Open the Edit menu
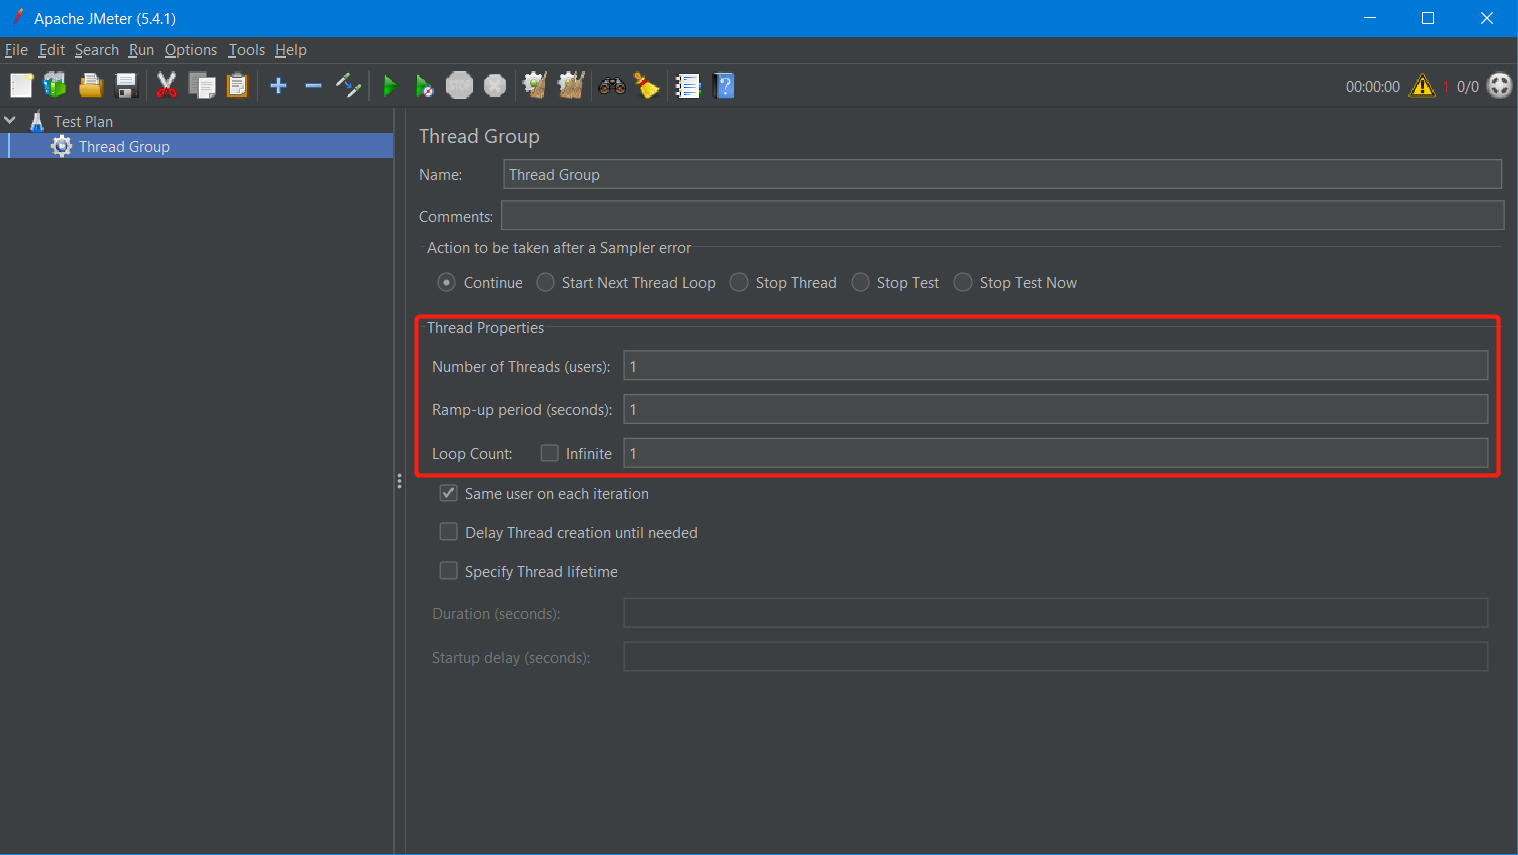1518x855 pixels. pyautogui.click(x=51, y=50)
